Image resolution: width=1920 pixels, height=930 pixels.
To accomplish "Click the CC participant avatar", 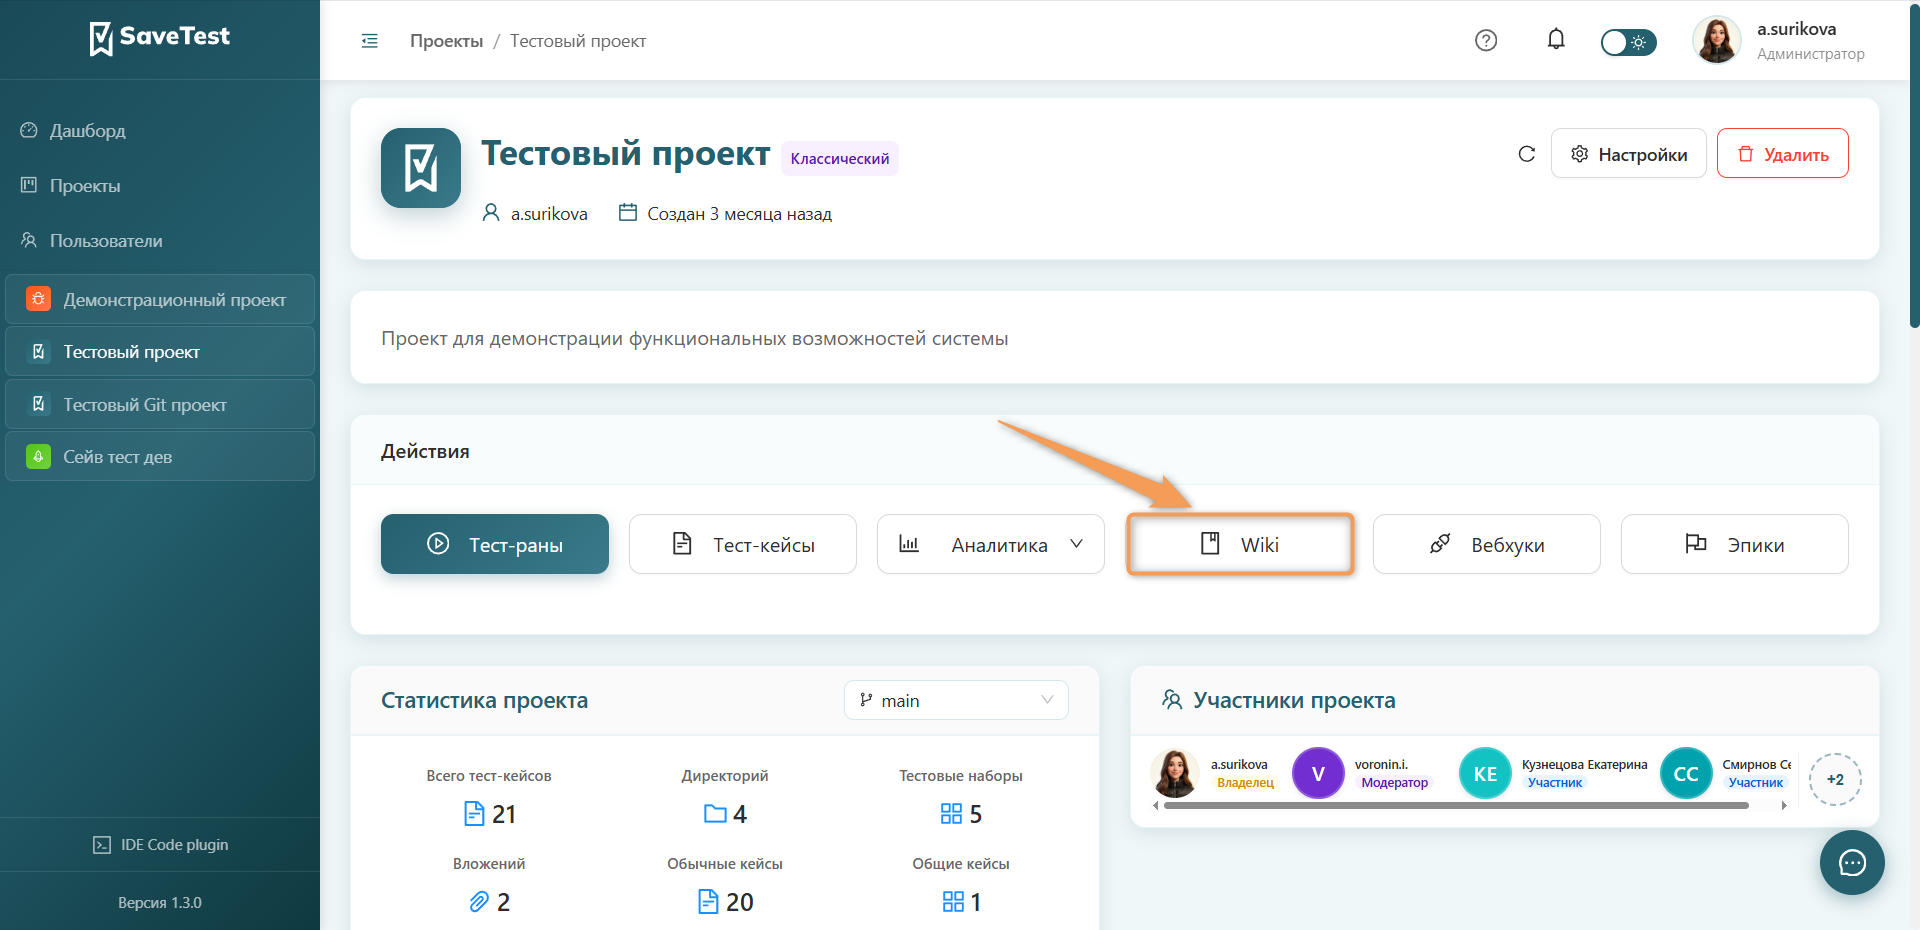I will 1686,773.
